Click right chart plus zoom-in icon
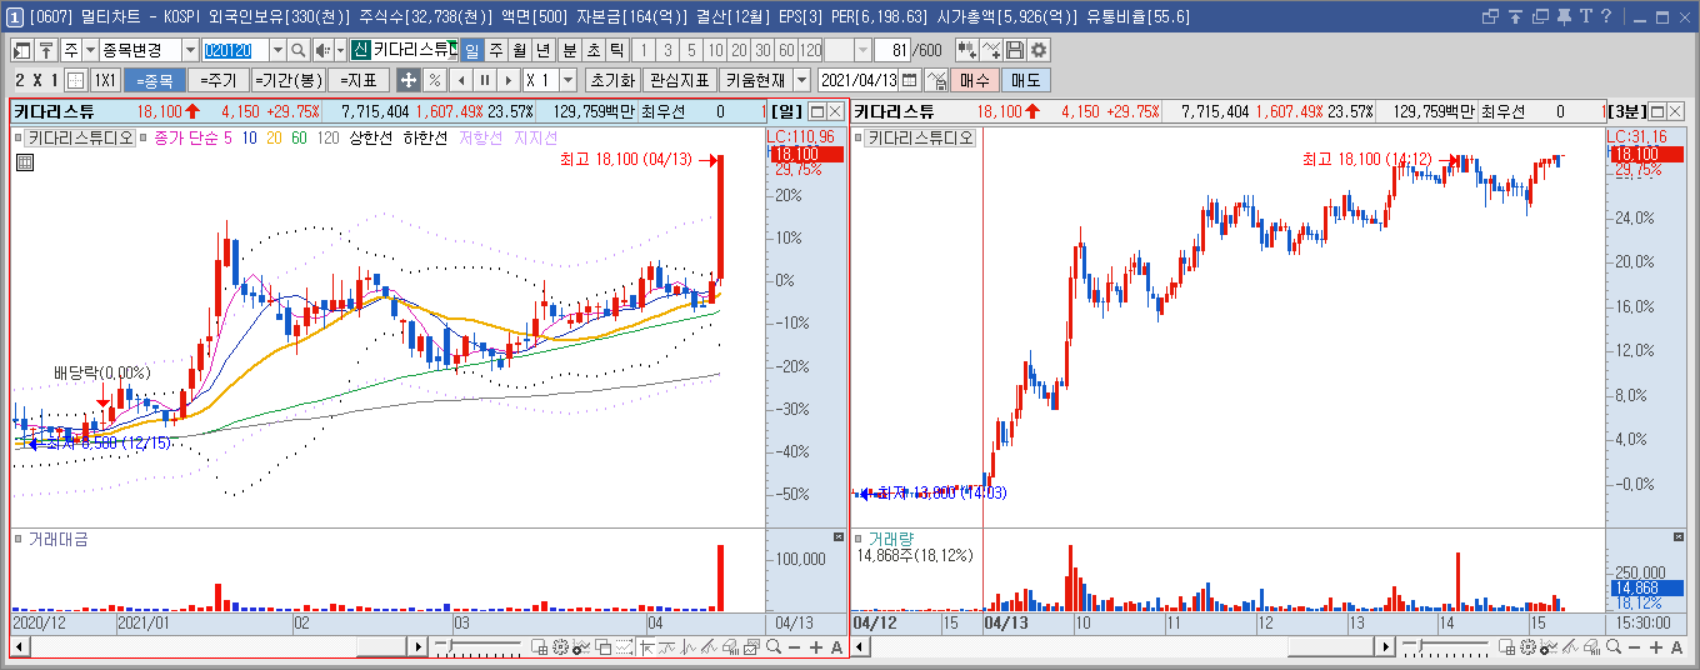The image size is (1700, 670). click(x=1656, y=648)
